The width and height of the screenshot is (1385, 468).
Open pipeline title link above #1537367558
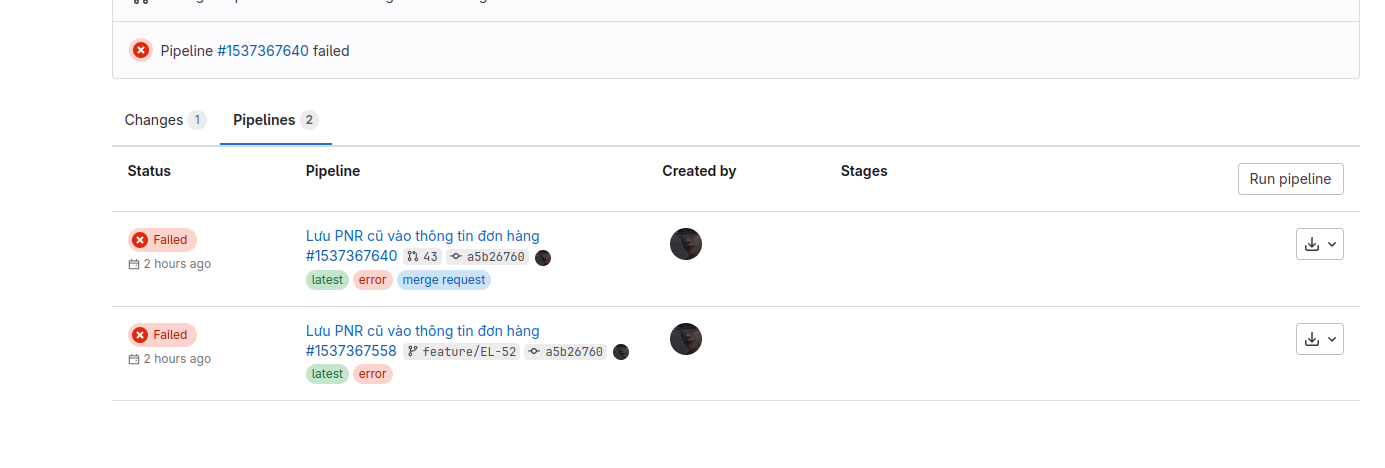(x=422, y=331)
